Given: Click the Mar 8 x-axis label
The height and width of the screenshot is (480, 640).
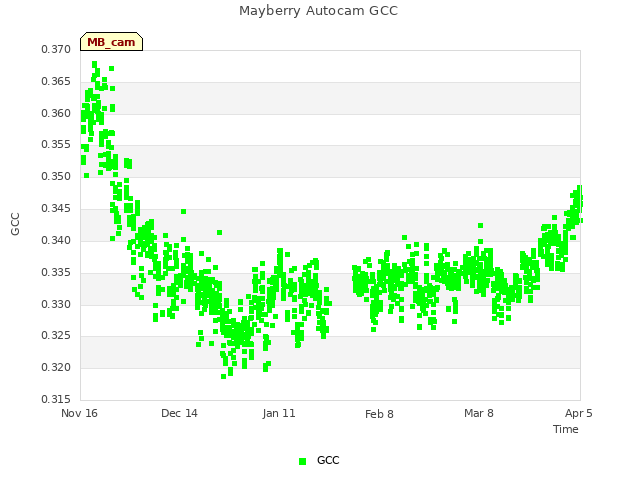Looking at the screenshot, I should pyautogui.click(x=479, y=413).
